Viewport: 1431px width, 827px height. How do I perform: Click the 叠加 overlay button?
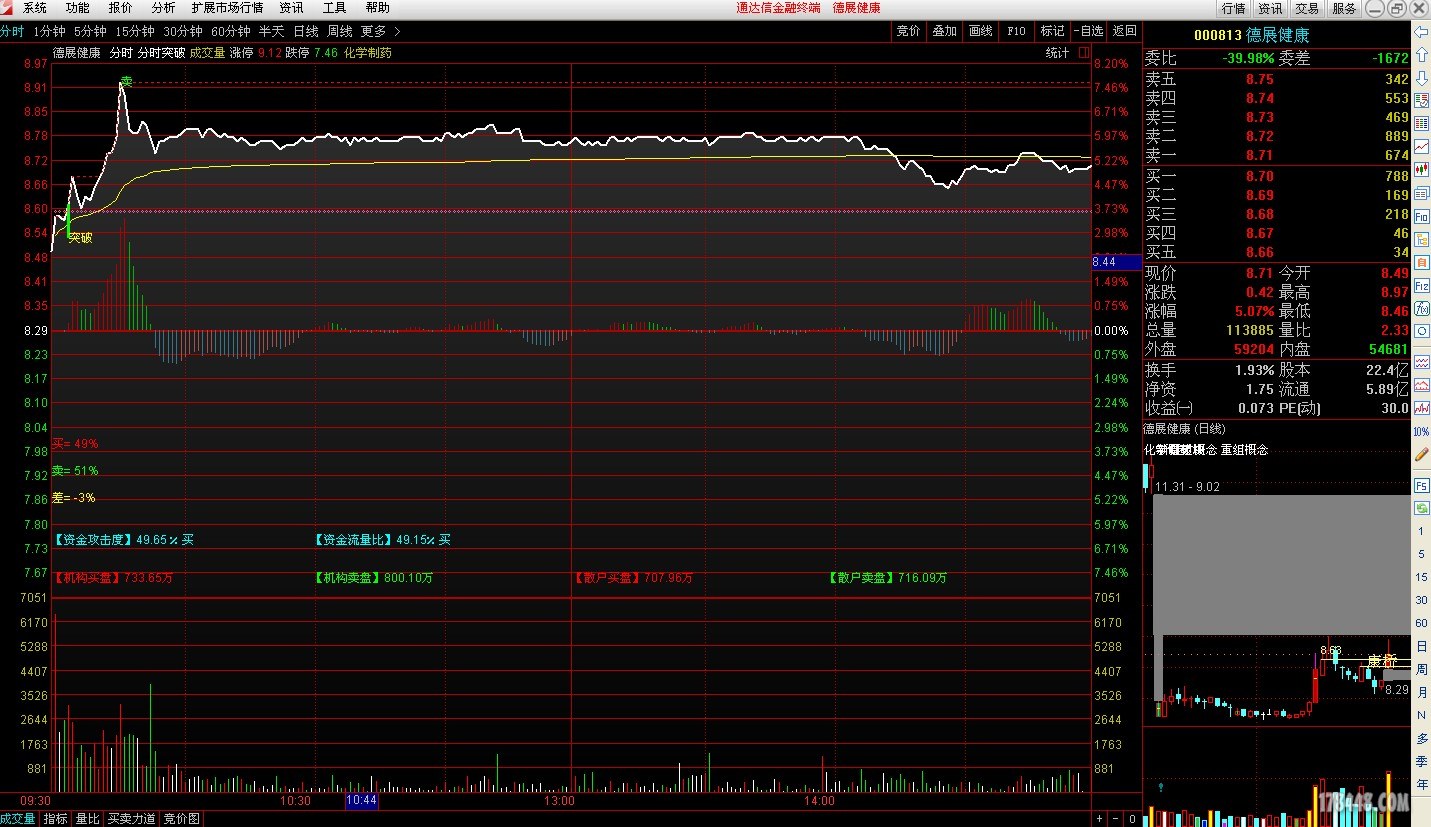coord(945,31)
